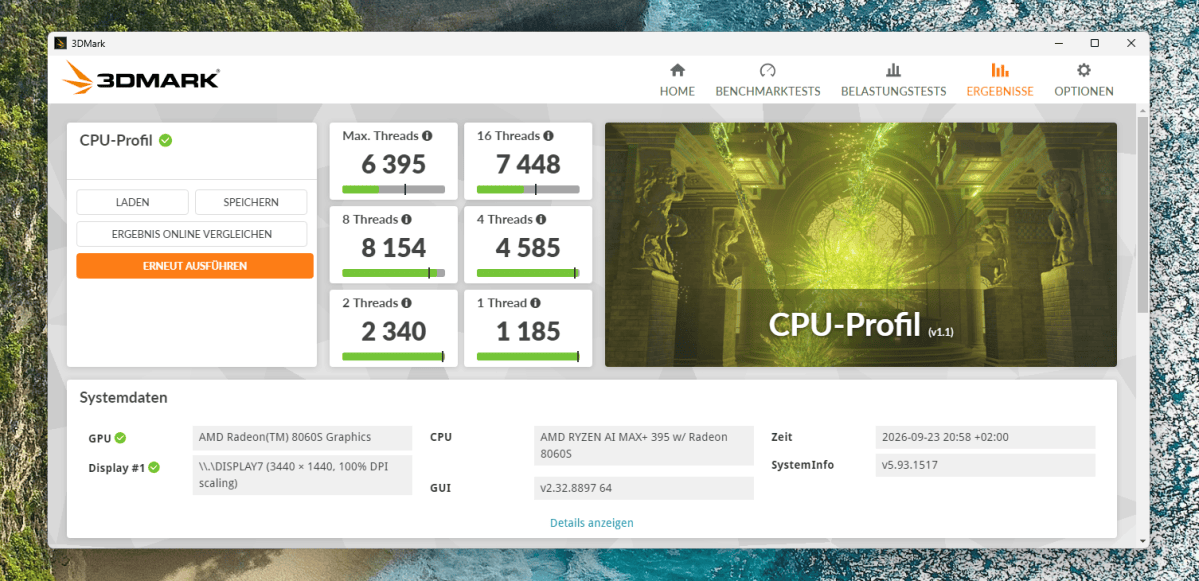Click the 2 Threads score bar

[x=394, y=356]
